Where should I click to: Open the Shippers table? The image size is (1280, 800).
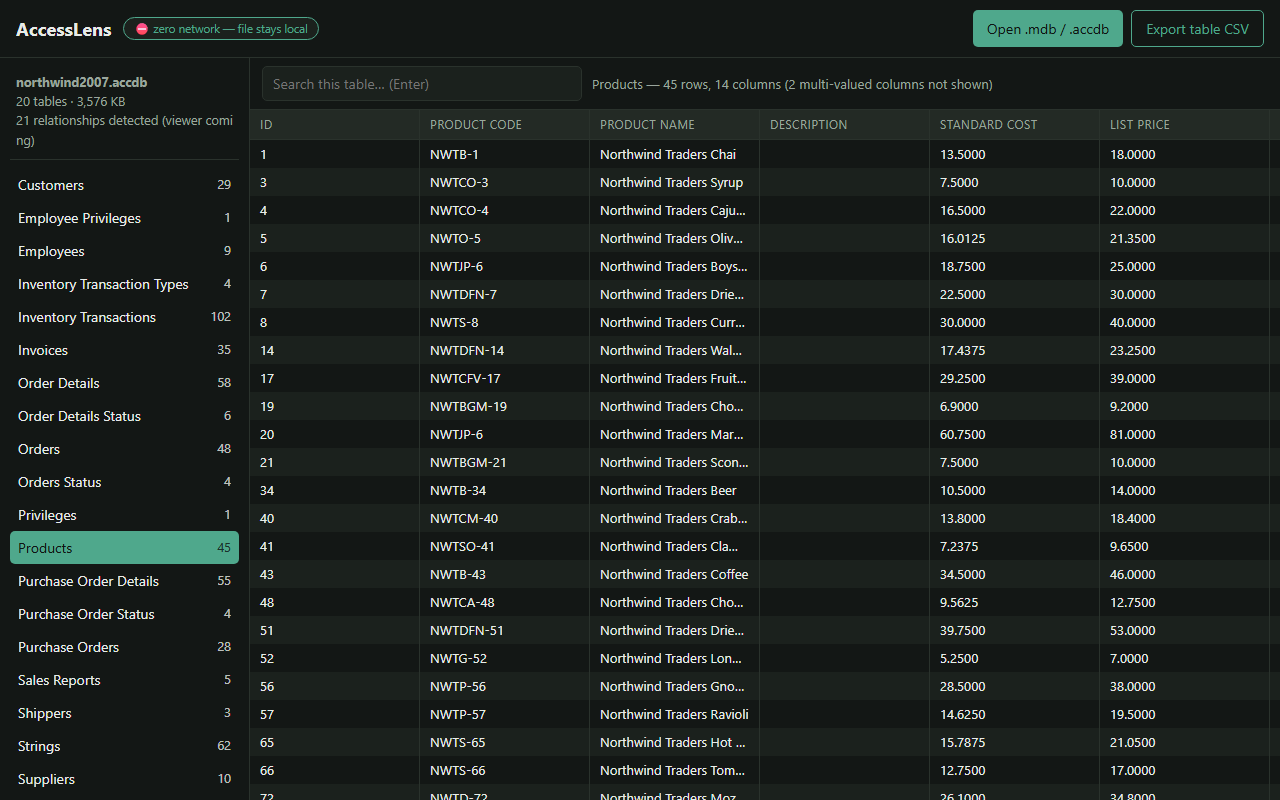coord(124,713)
